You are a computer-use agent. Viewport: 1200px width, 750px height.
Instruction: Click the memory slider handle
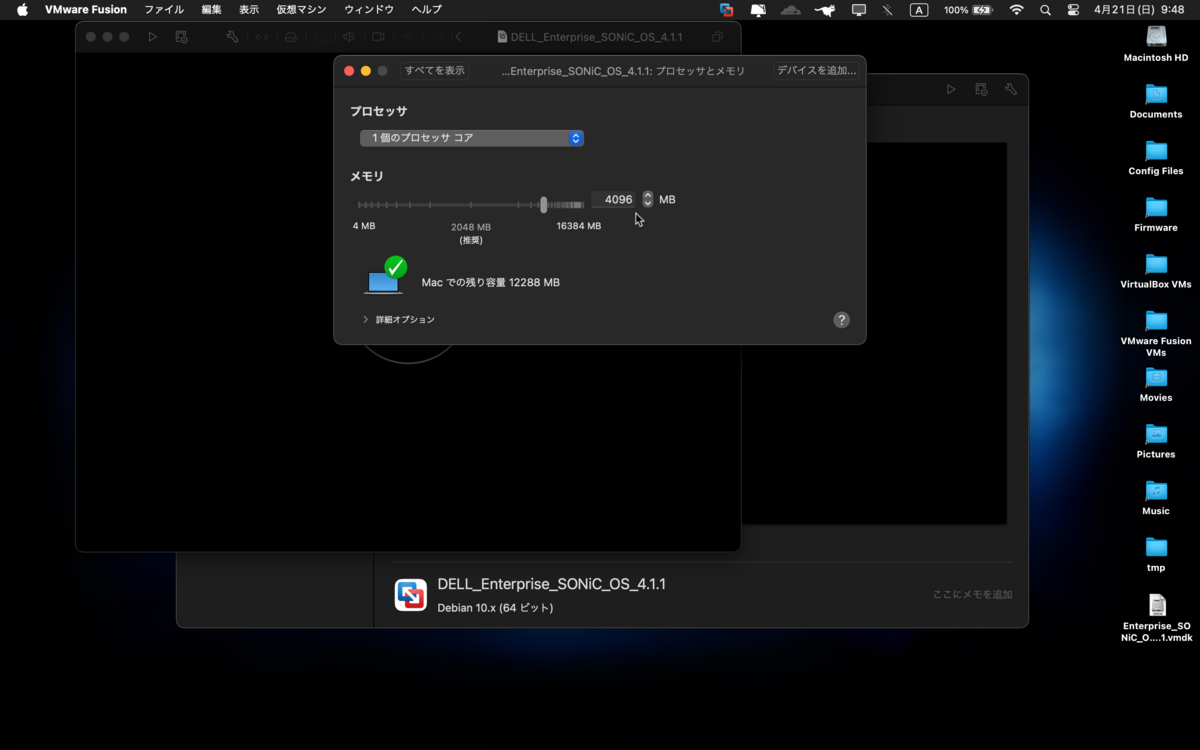click(544, 204)
